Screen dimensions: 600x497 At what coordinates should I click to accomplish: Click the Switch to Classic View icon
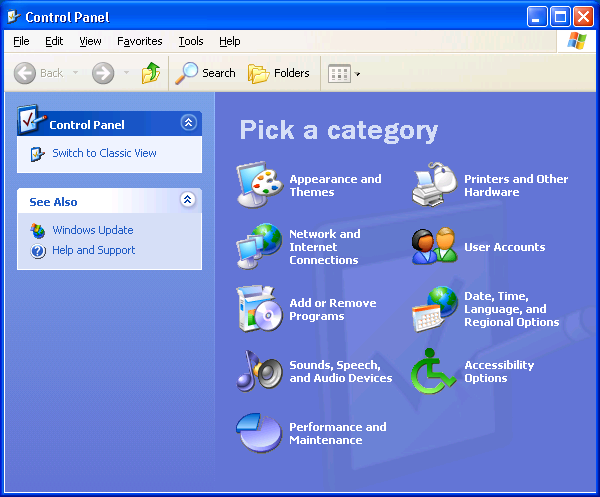[x=38, y=154]
